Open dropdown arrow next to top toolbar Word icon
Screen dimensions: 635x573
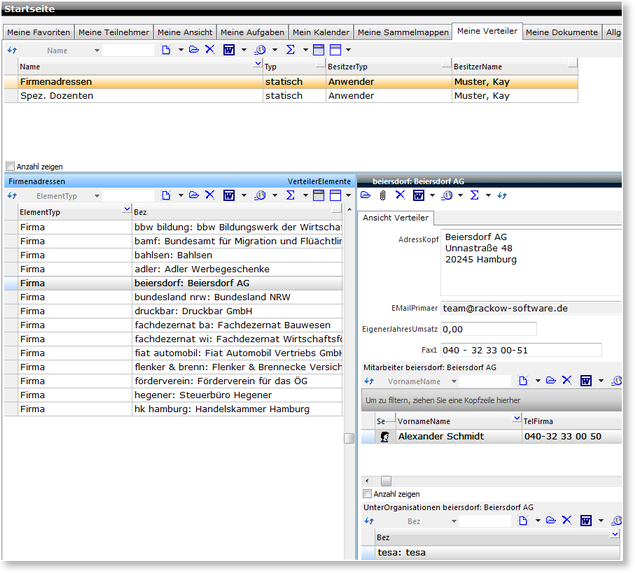(x=244, y=50)
